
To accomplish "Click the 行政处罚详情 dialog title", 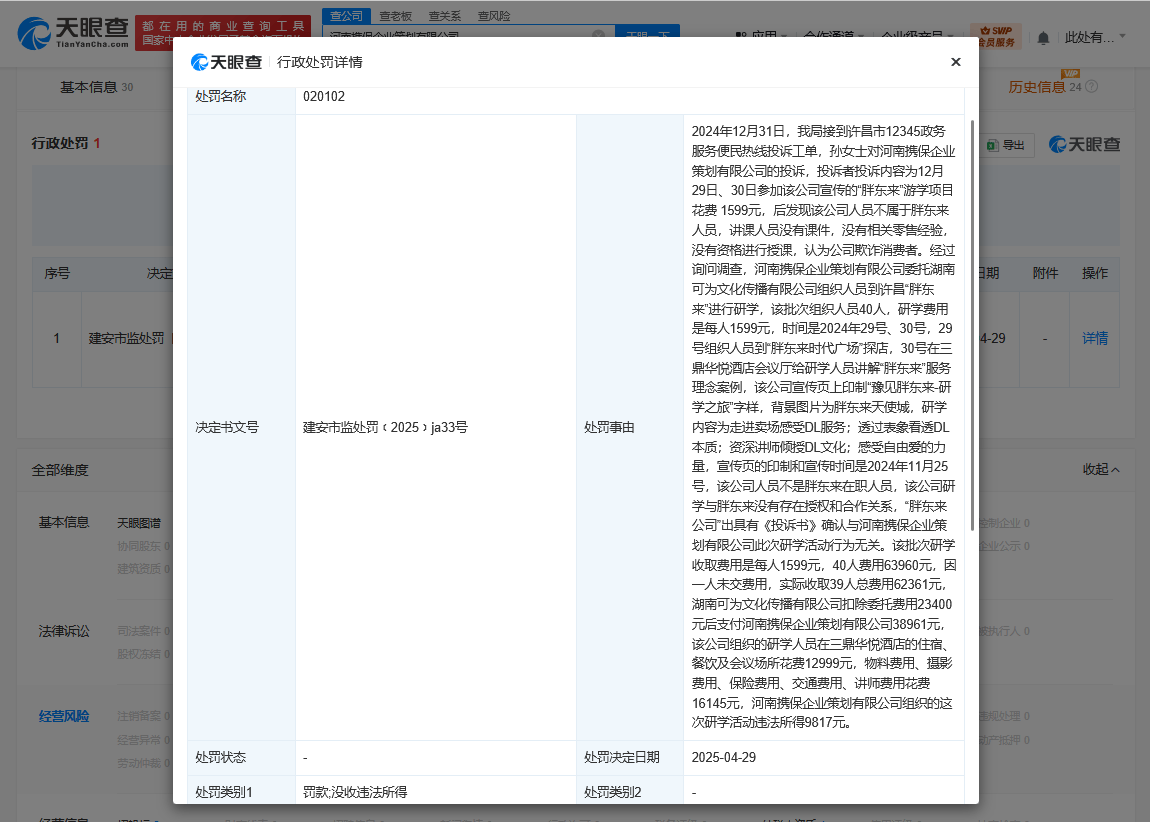I will (320, 62).
